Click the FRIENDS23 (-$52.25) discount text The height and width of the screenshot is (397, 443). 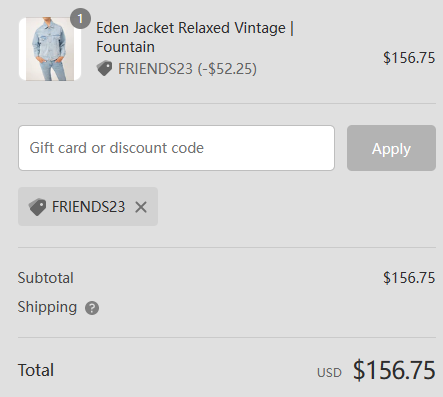point(187,69)
